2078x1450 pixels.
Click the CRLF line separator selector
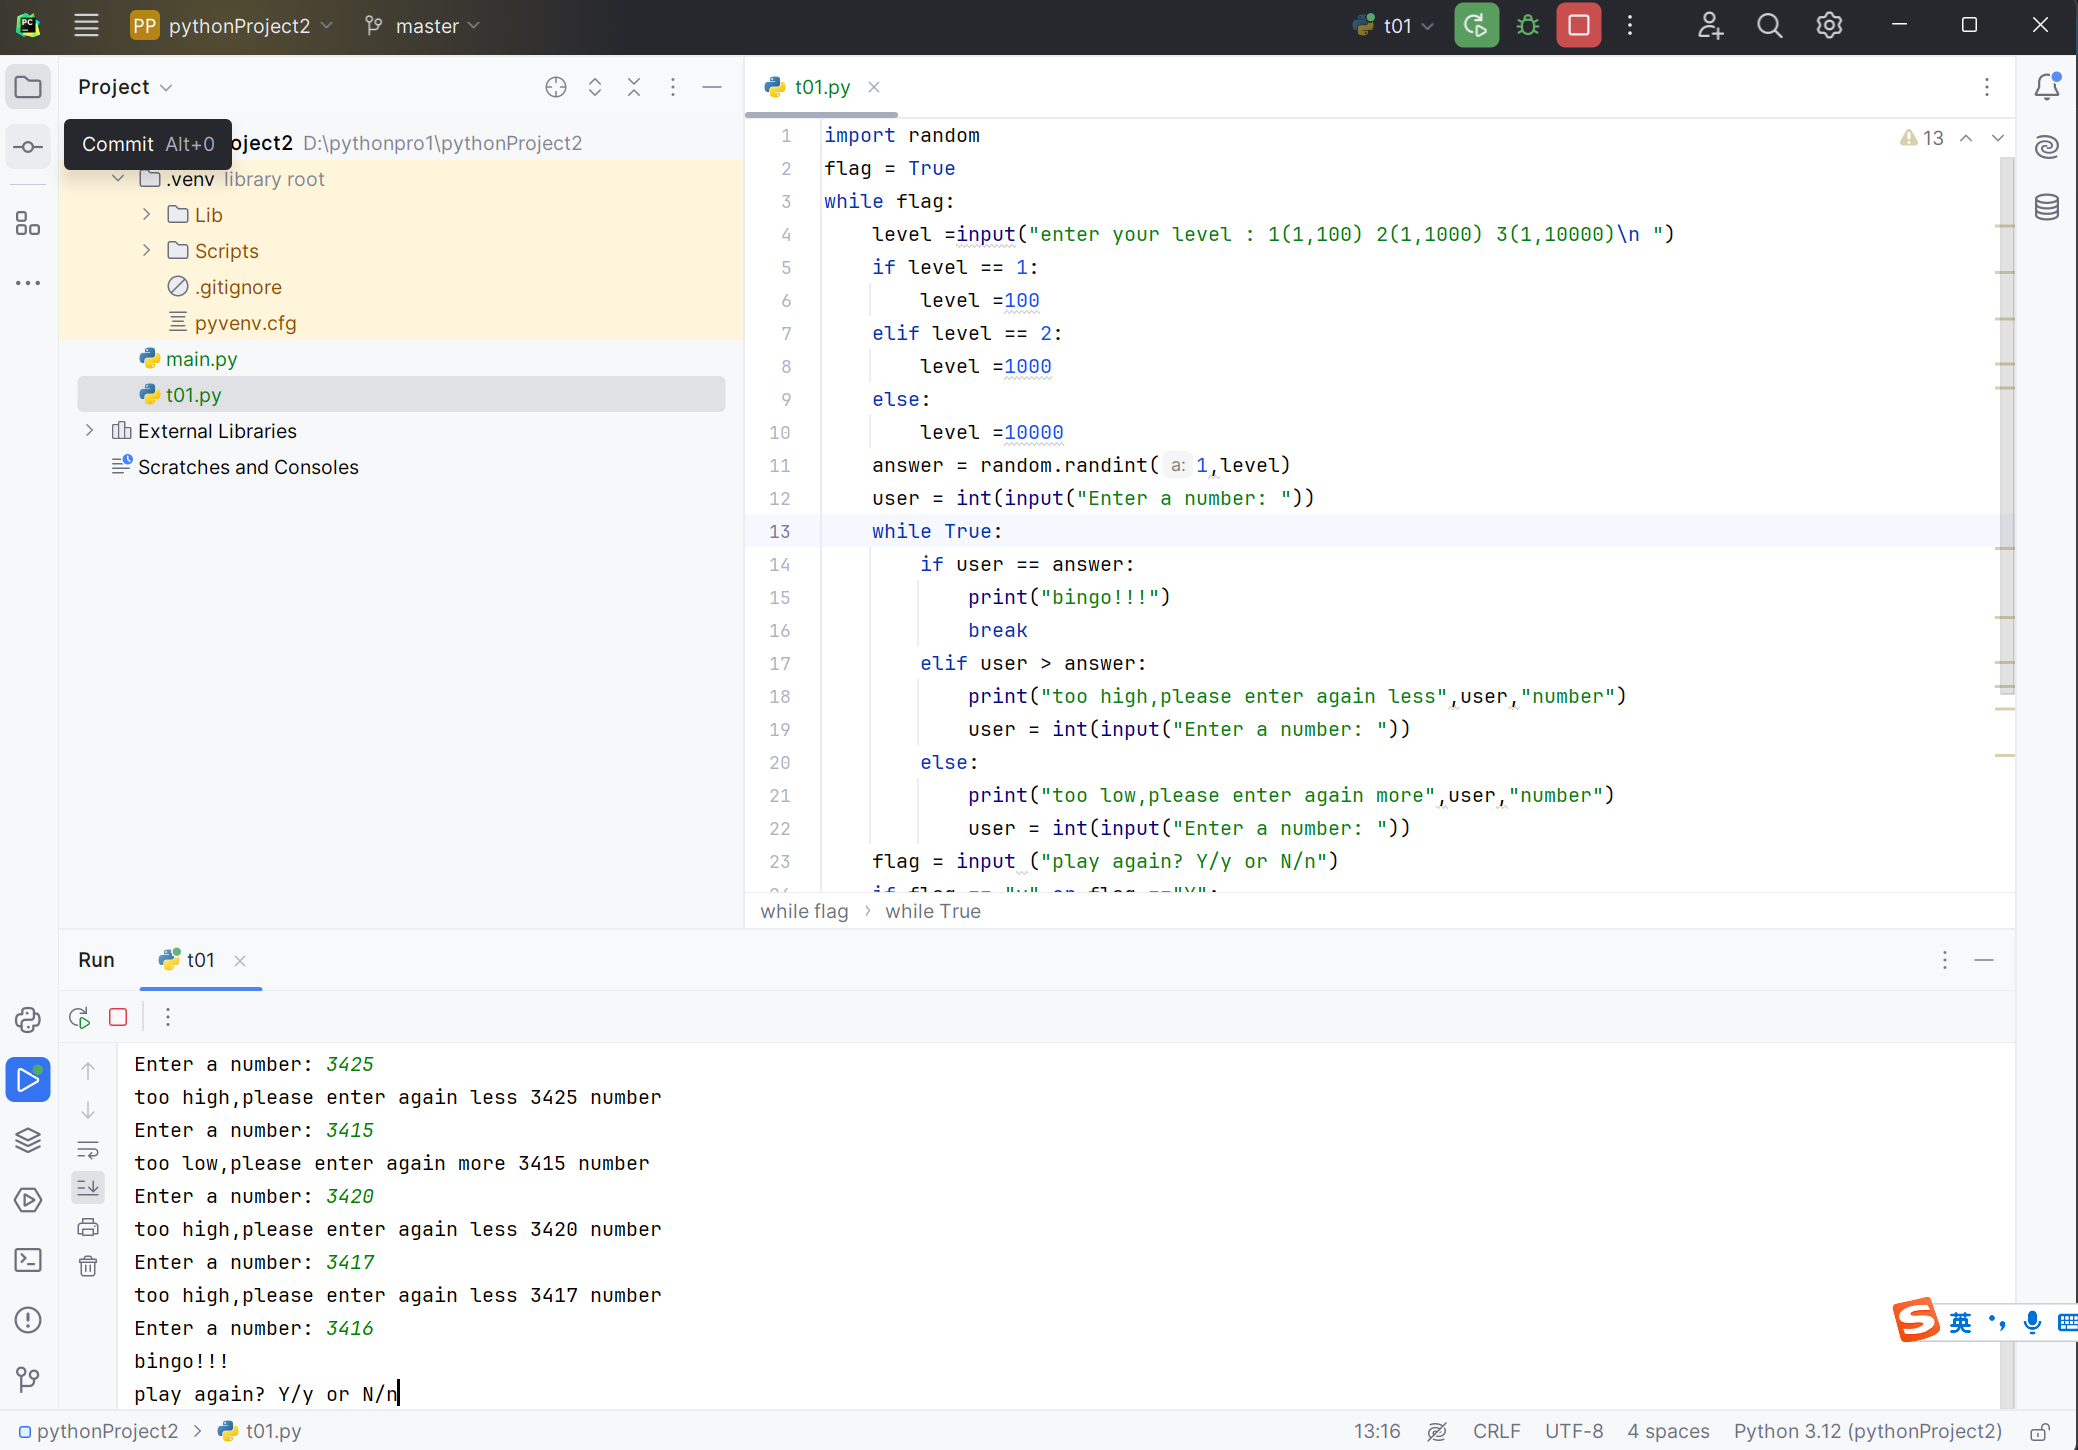click(x=1495, y=1432)
